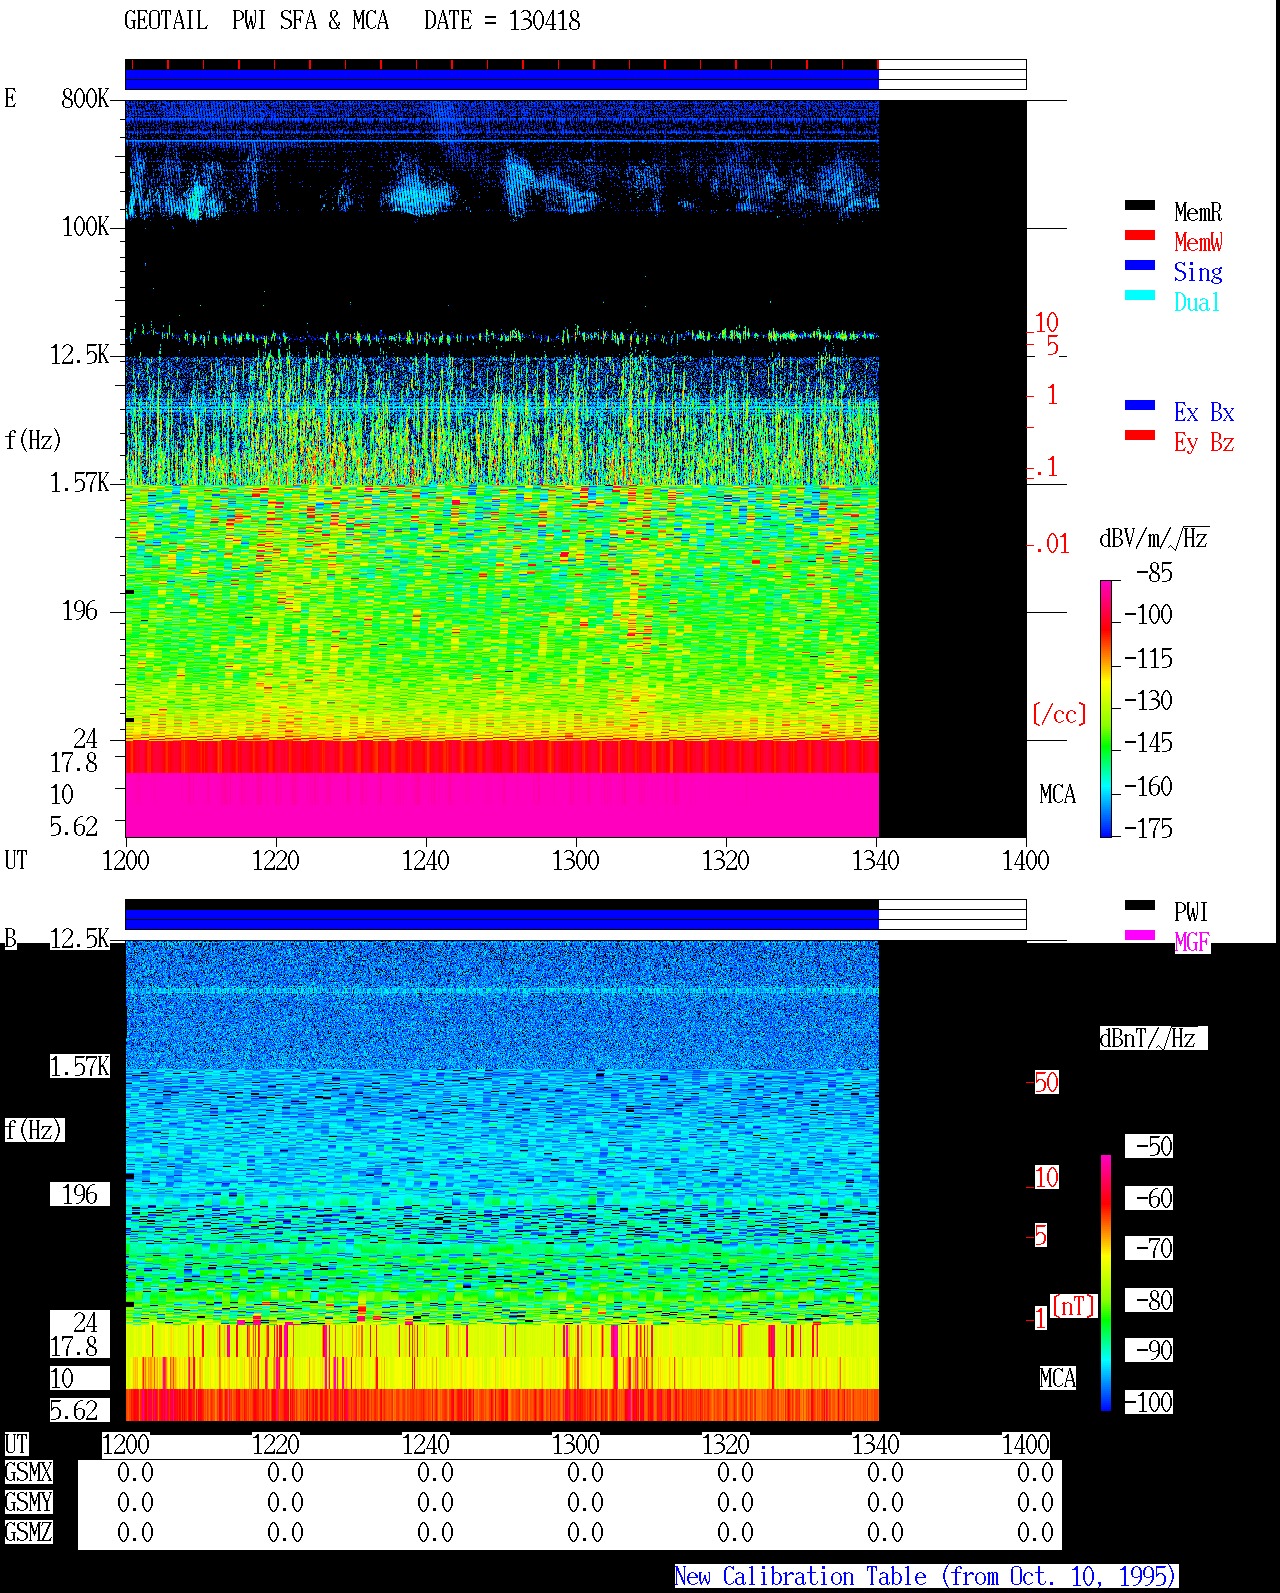Click the 1300 UT tick on electric spectrogram
The width and height of the screenshot is (1280, 1593).
[x=576, y=860]
